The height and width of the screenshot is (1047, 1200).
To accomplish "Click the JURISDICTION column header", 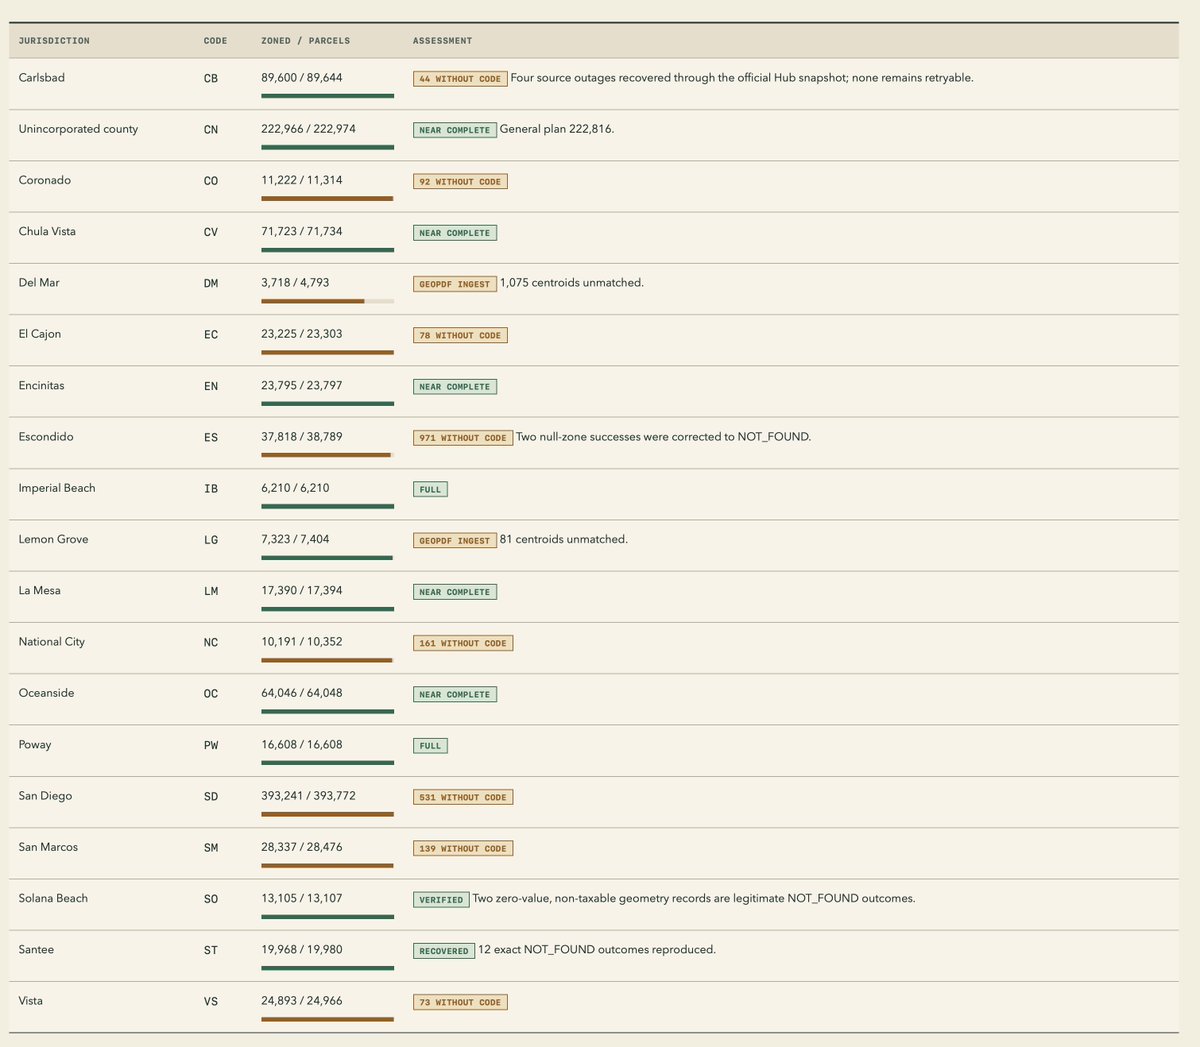I will (x=54, y=41).
